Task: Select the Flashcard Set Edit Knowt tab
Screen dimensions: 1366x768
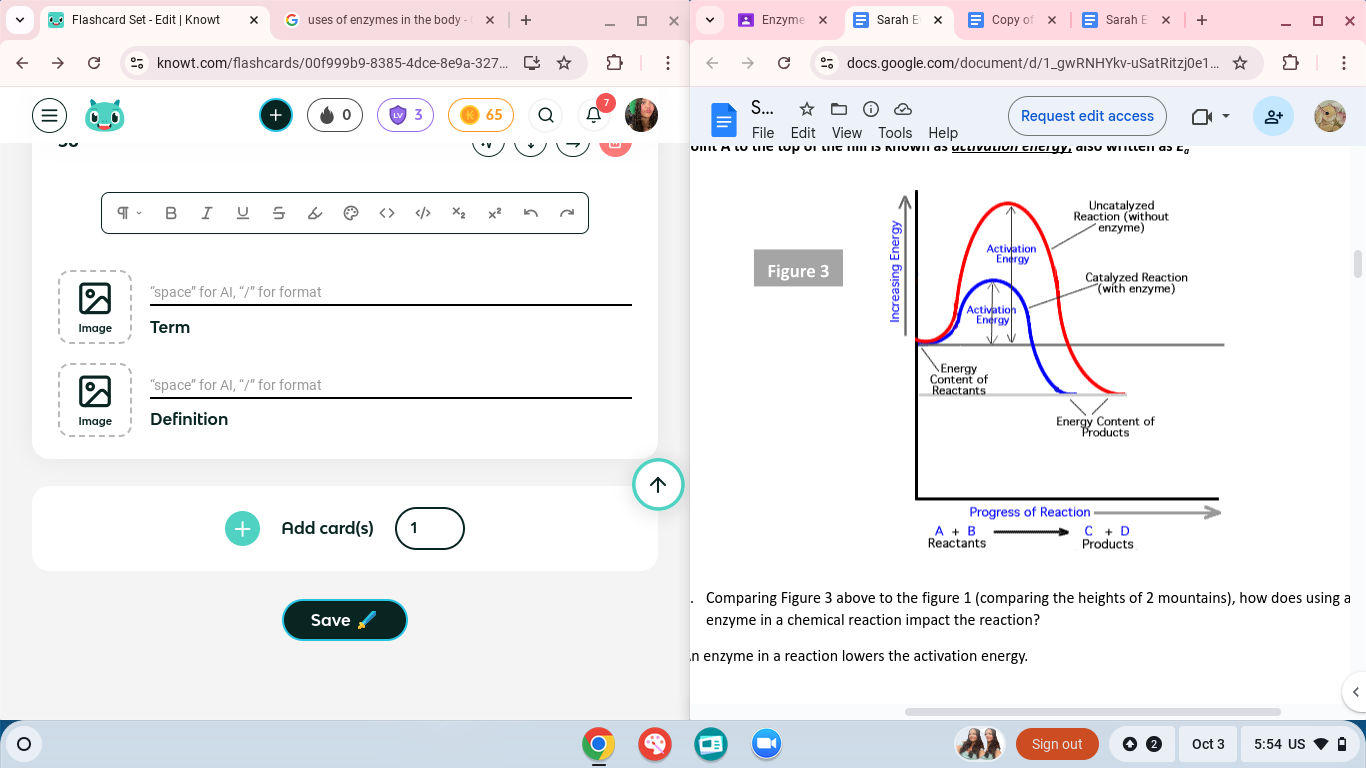Action: point(154,20)
